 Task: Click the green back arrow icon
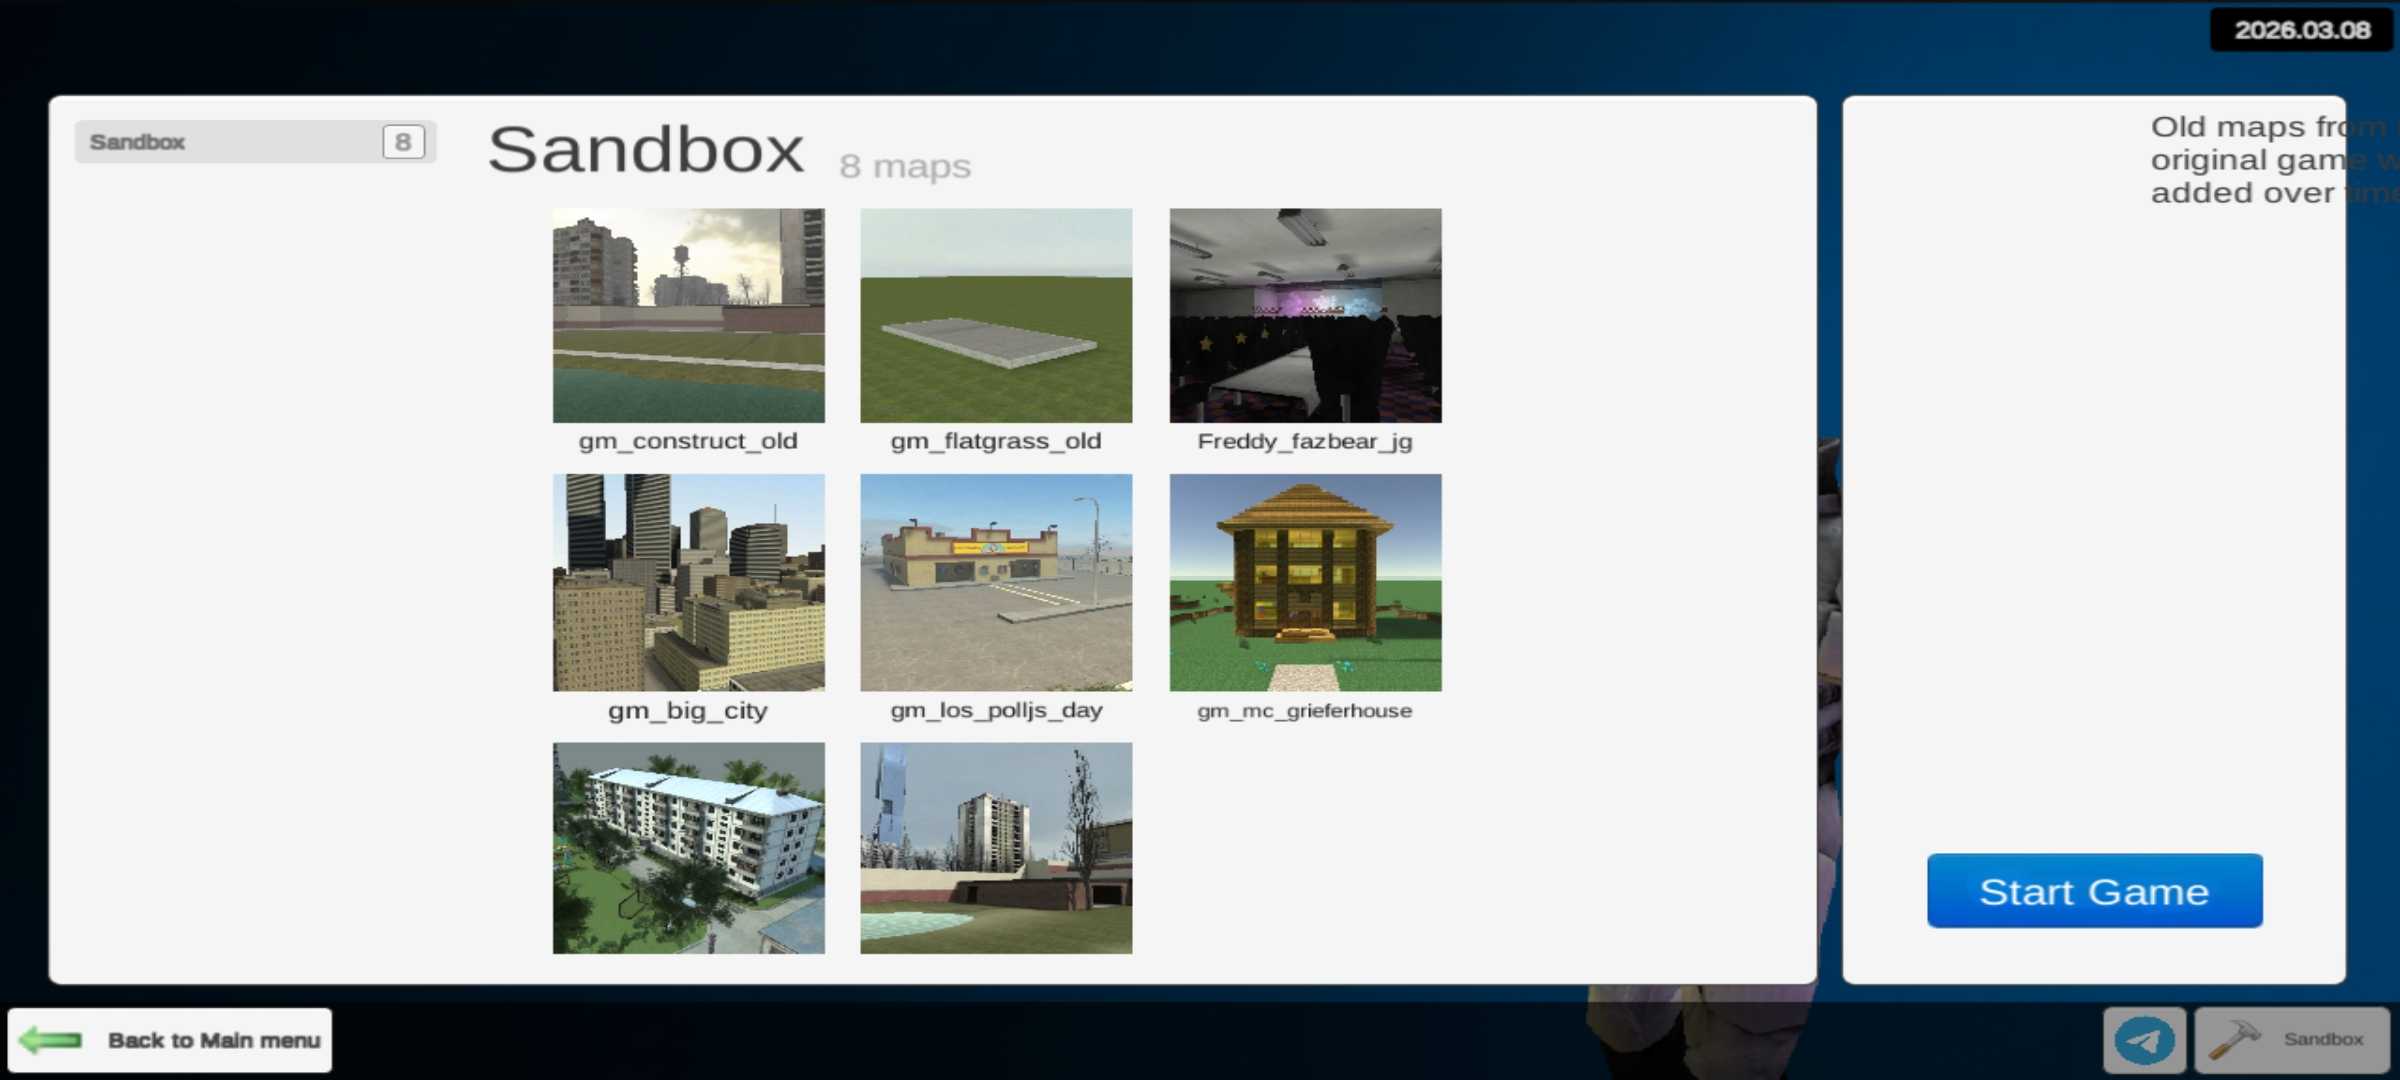pyautogui.click(x=50, y=1040)
